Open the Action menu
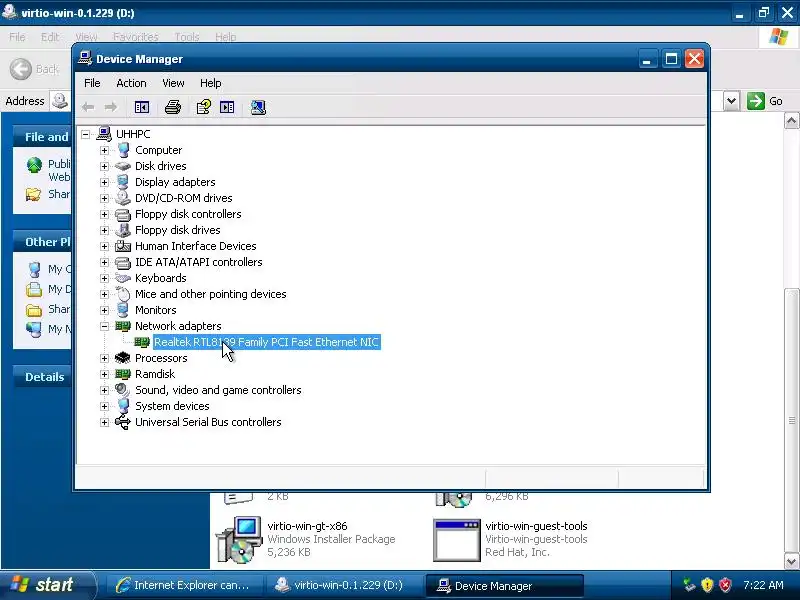Image resolution: width=800 pixels, height=600 pixels. (131, 83)
